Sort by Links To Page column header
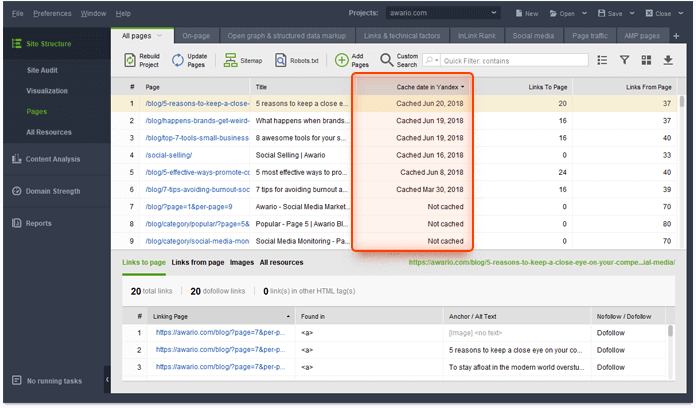696x408 pixels. [548, 87]
